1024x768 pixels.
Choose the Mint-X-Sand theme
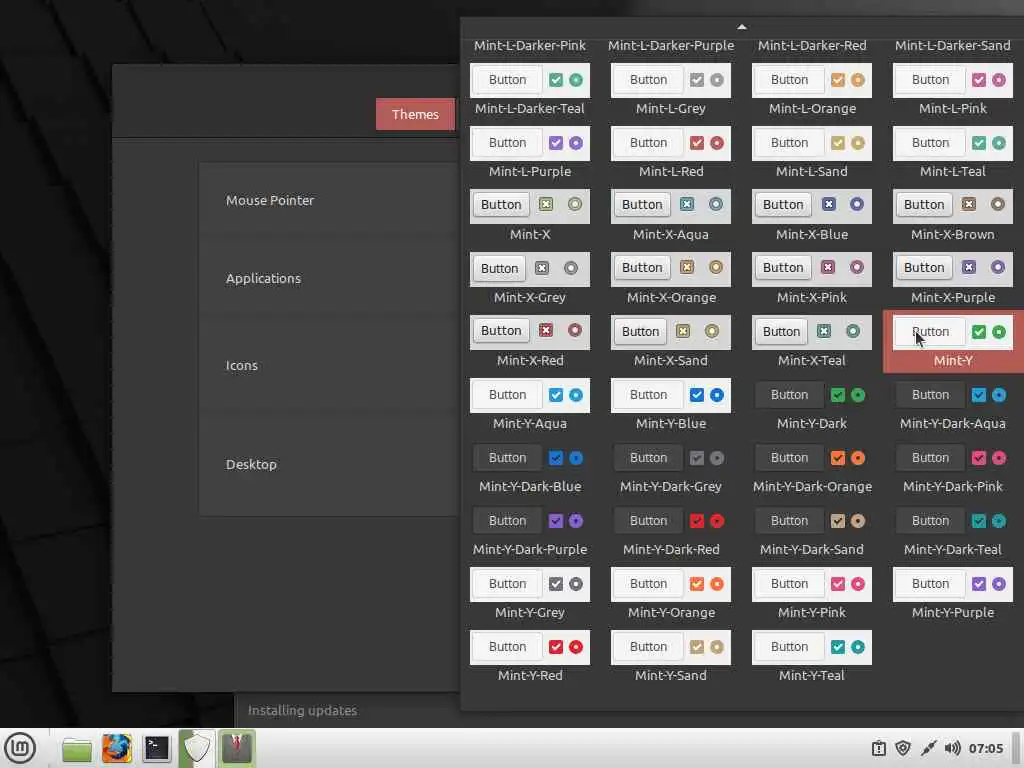coord(671,342)
